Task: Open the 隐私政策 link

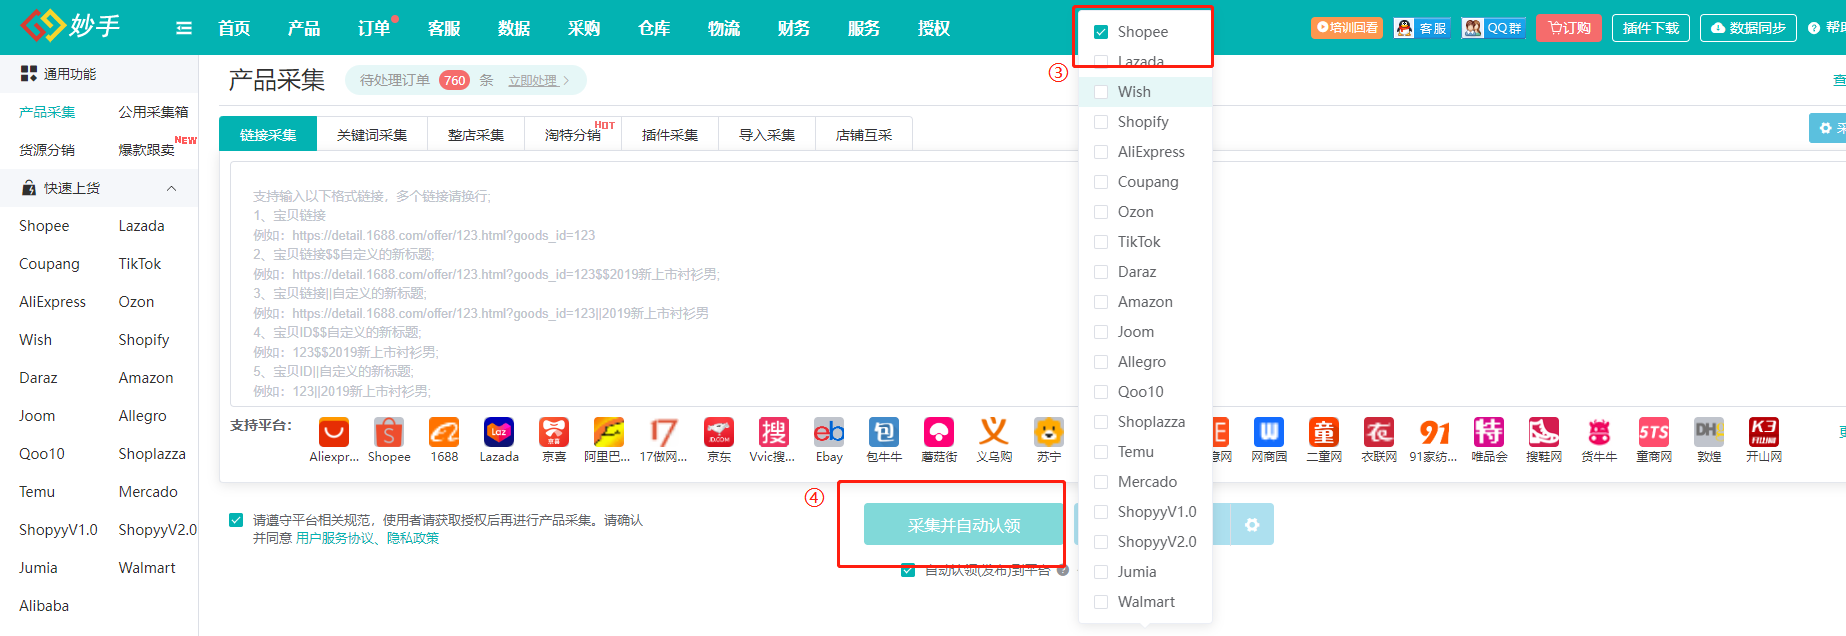Action: pos(413,538)
